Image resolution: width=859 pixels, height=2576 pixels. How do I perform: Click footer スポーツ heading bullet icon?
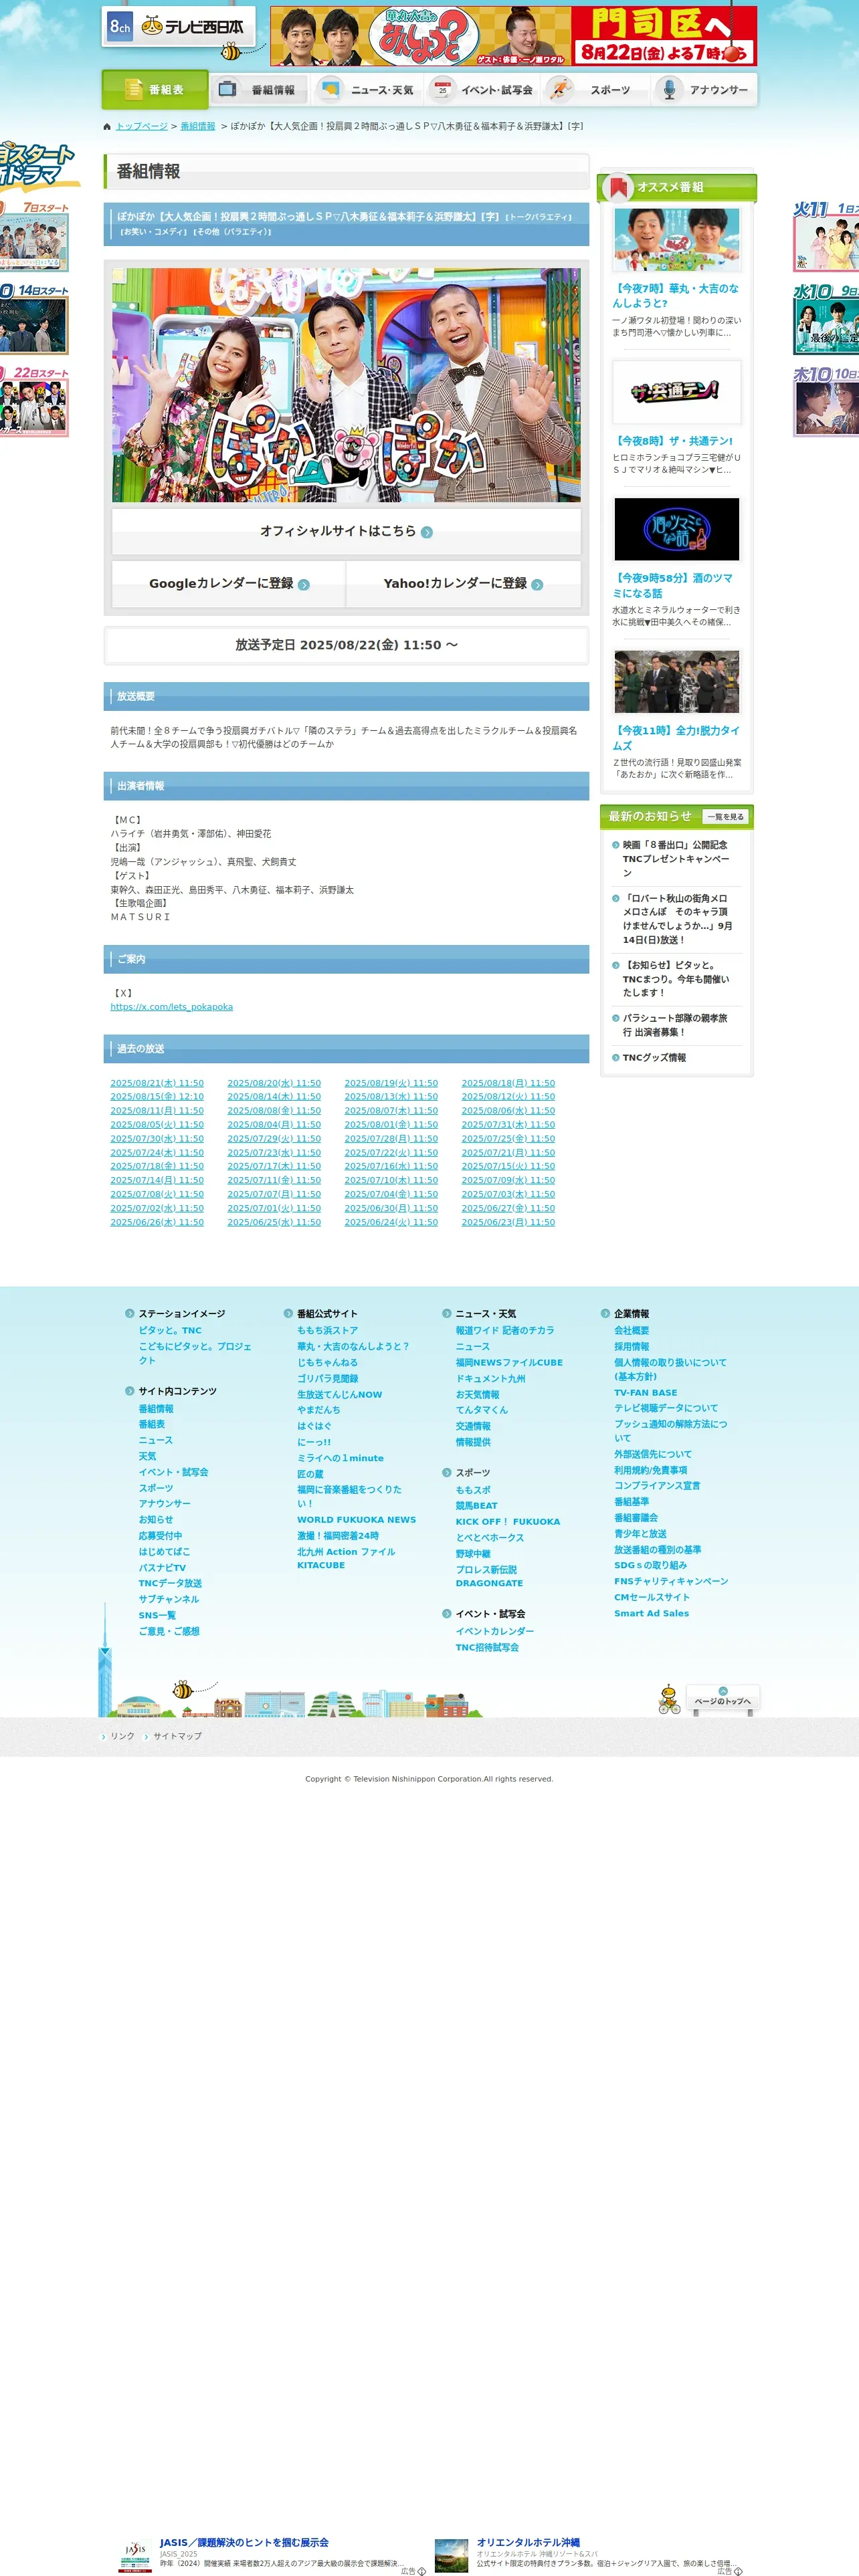tap(447, 1473)
